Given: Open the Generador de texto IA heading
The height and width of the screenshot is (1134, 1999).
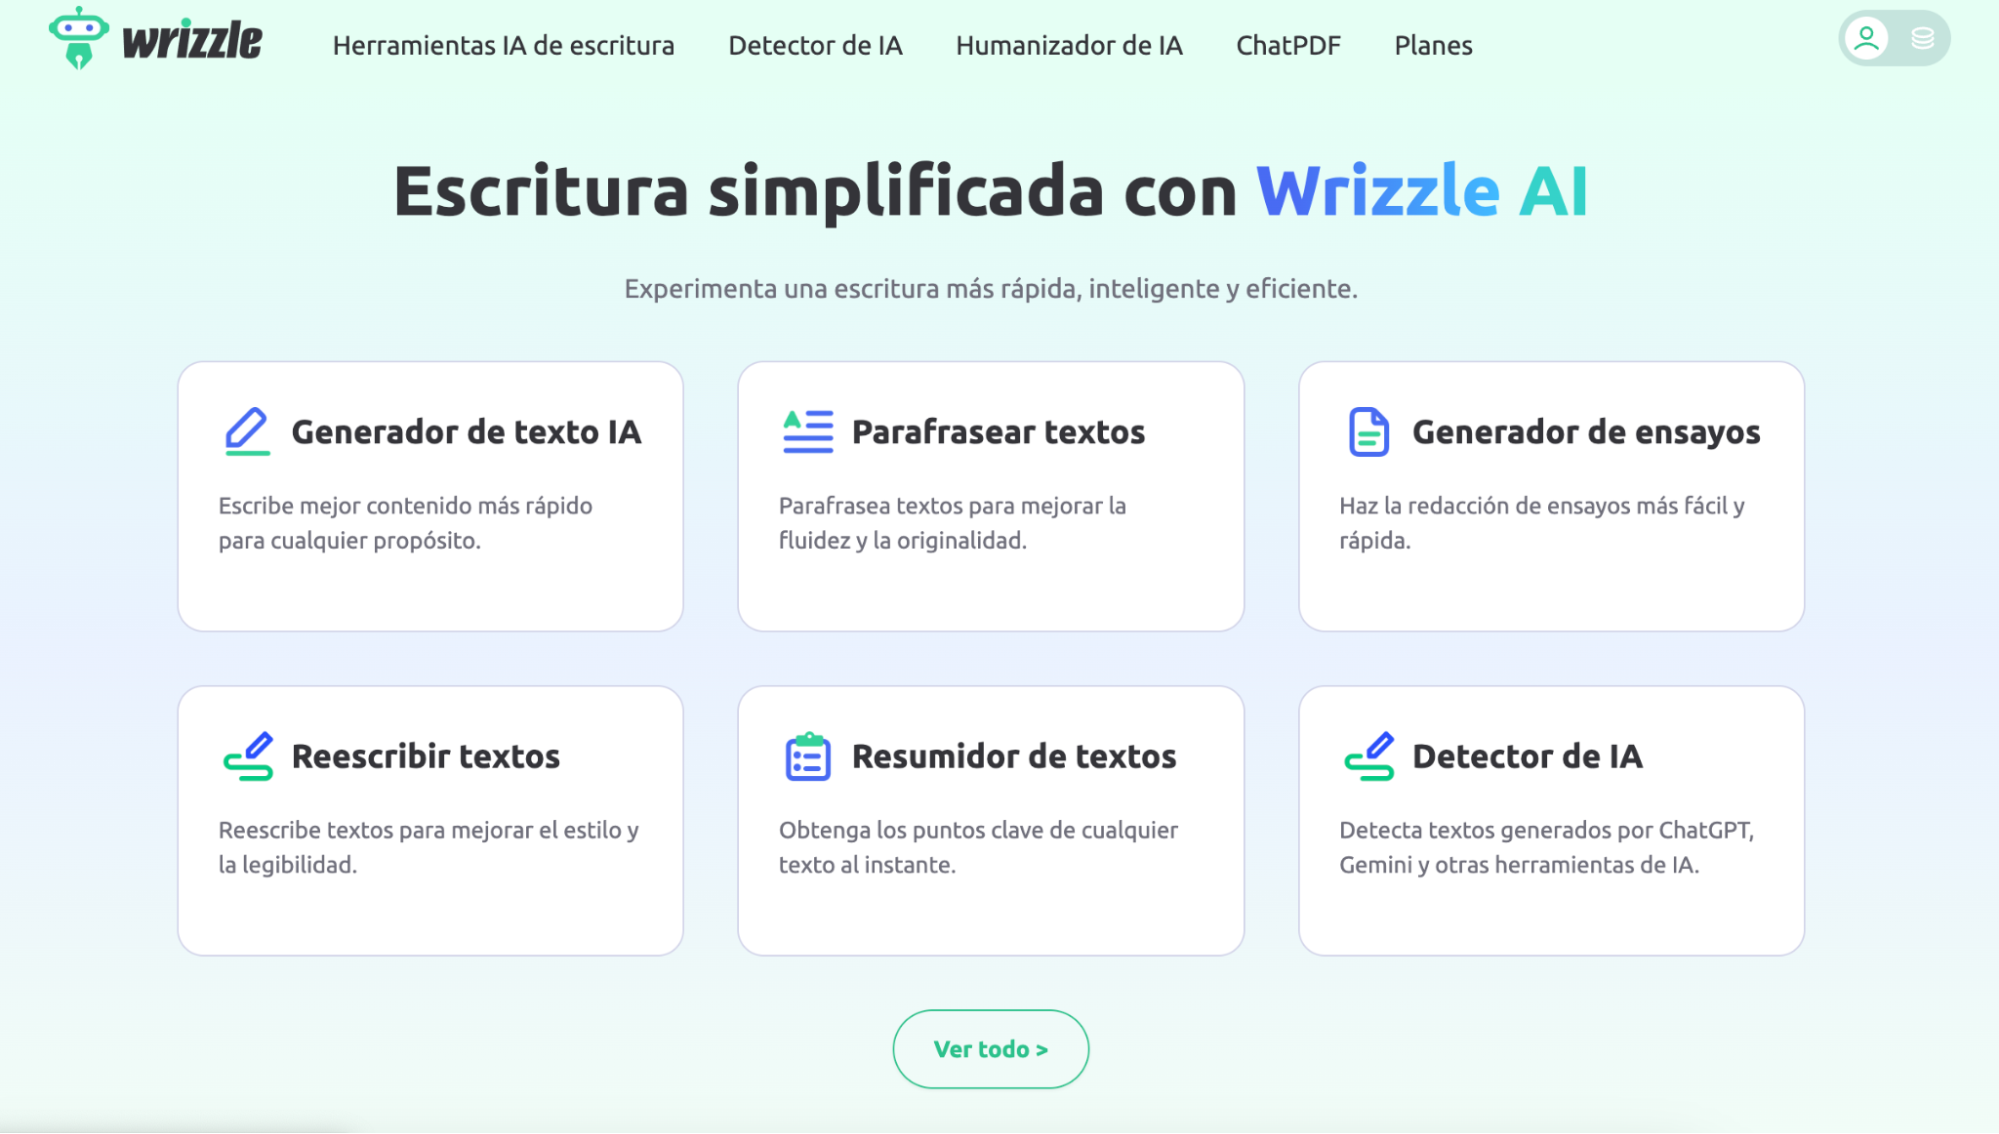Looking at the screenshot, I should 466,432.
